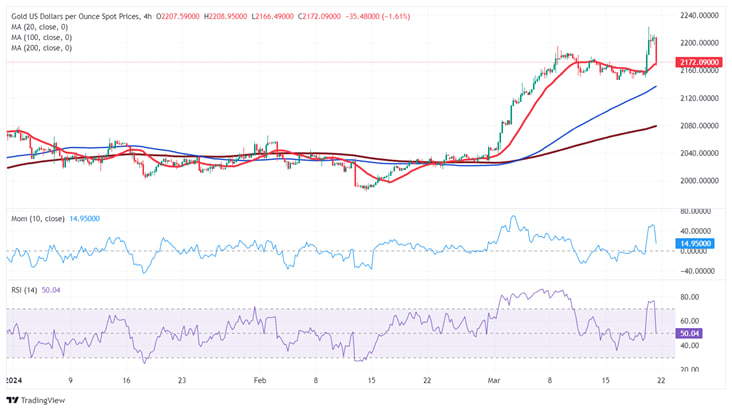This screenshot has width=732, height=411.
Task: Select the Mom (10, close) indicator label
Action: point(38,219)
